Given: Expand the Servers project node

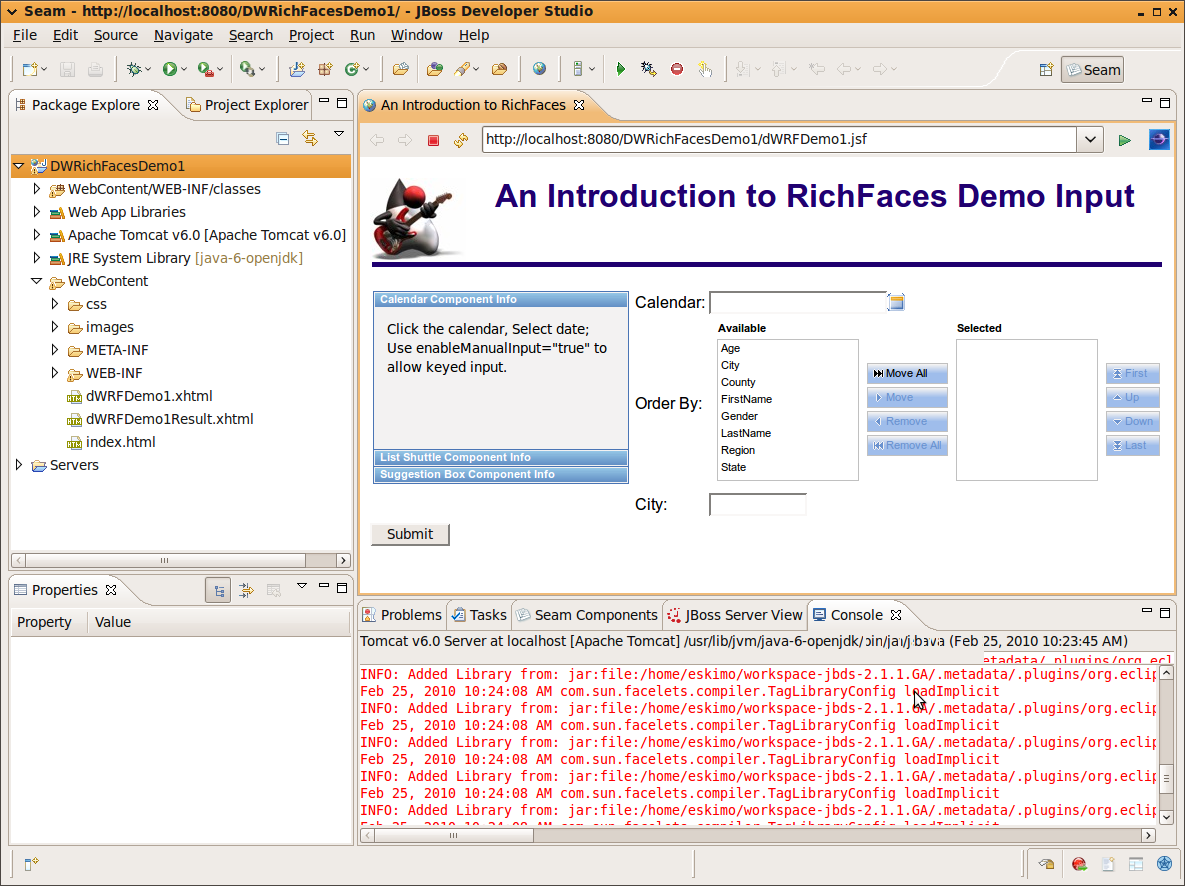Looking at the screenshot, I should coord(19,465).
